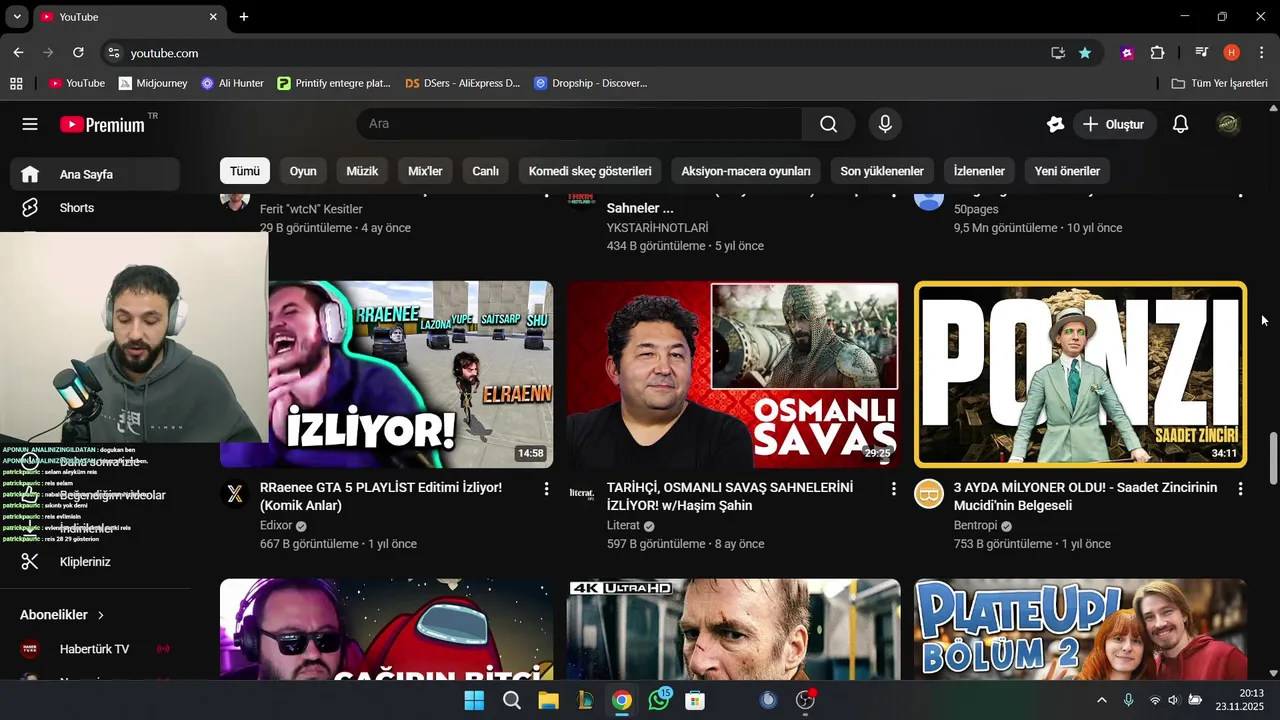The width and height of the screenshot is (1280, 720).
Task: Open the Chrome extensions puzzle icon
Action: (x=1158, y=53)
